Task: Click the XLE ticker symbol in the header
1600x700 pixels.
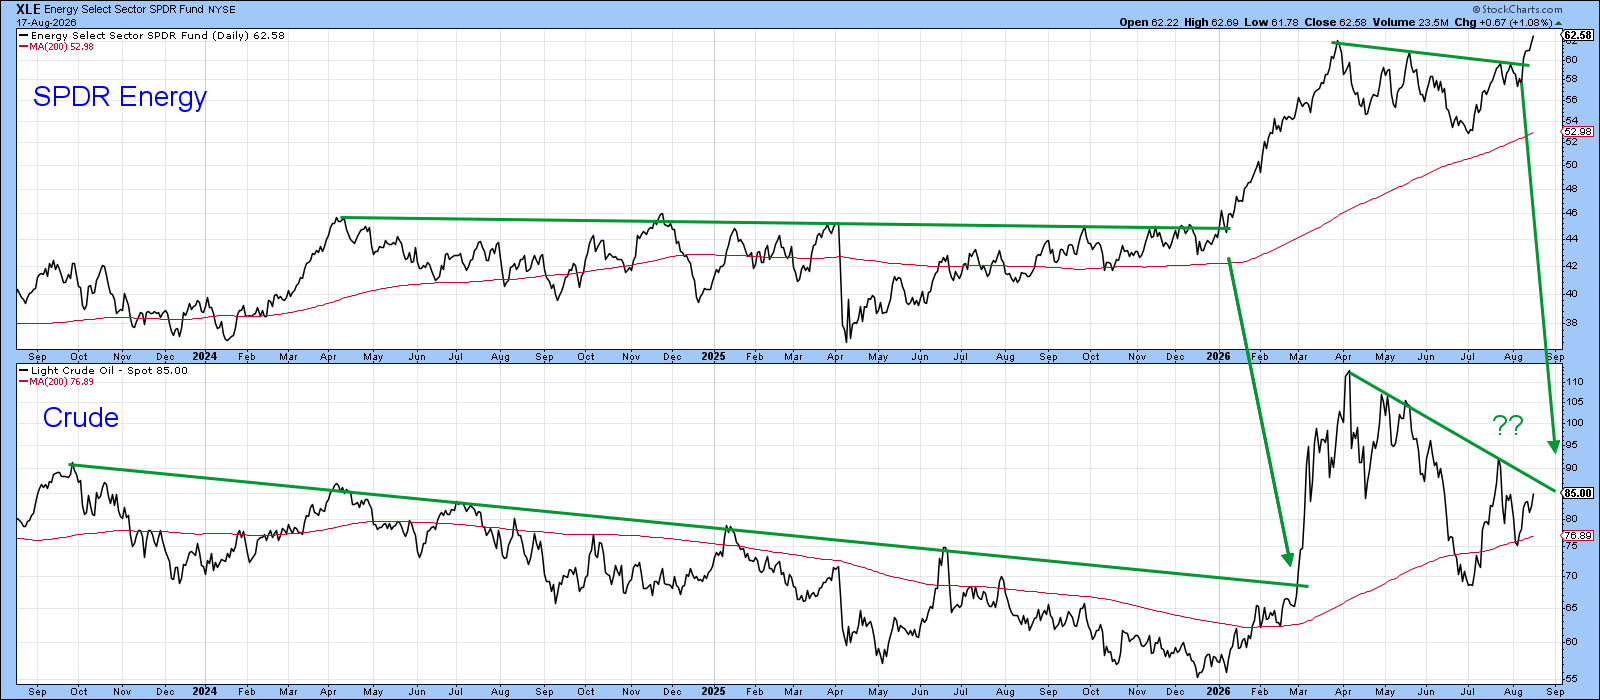Action: point(28,9)
